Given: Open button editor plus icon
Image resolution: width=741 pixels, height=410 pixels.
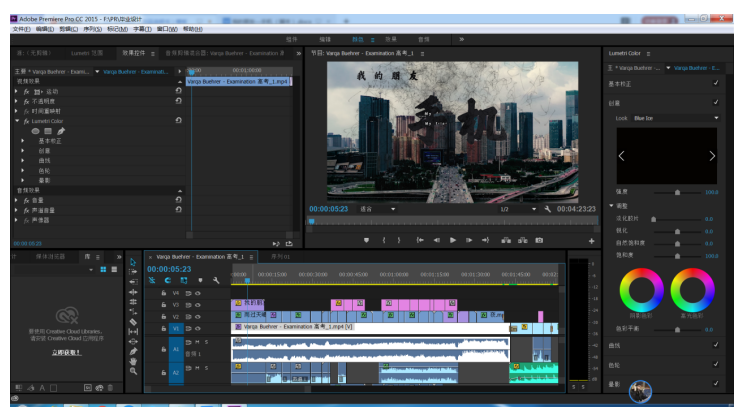Looking at the screenshot, I should click(591, 241).
